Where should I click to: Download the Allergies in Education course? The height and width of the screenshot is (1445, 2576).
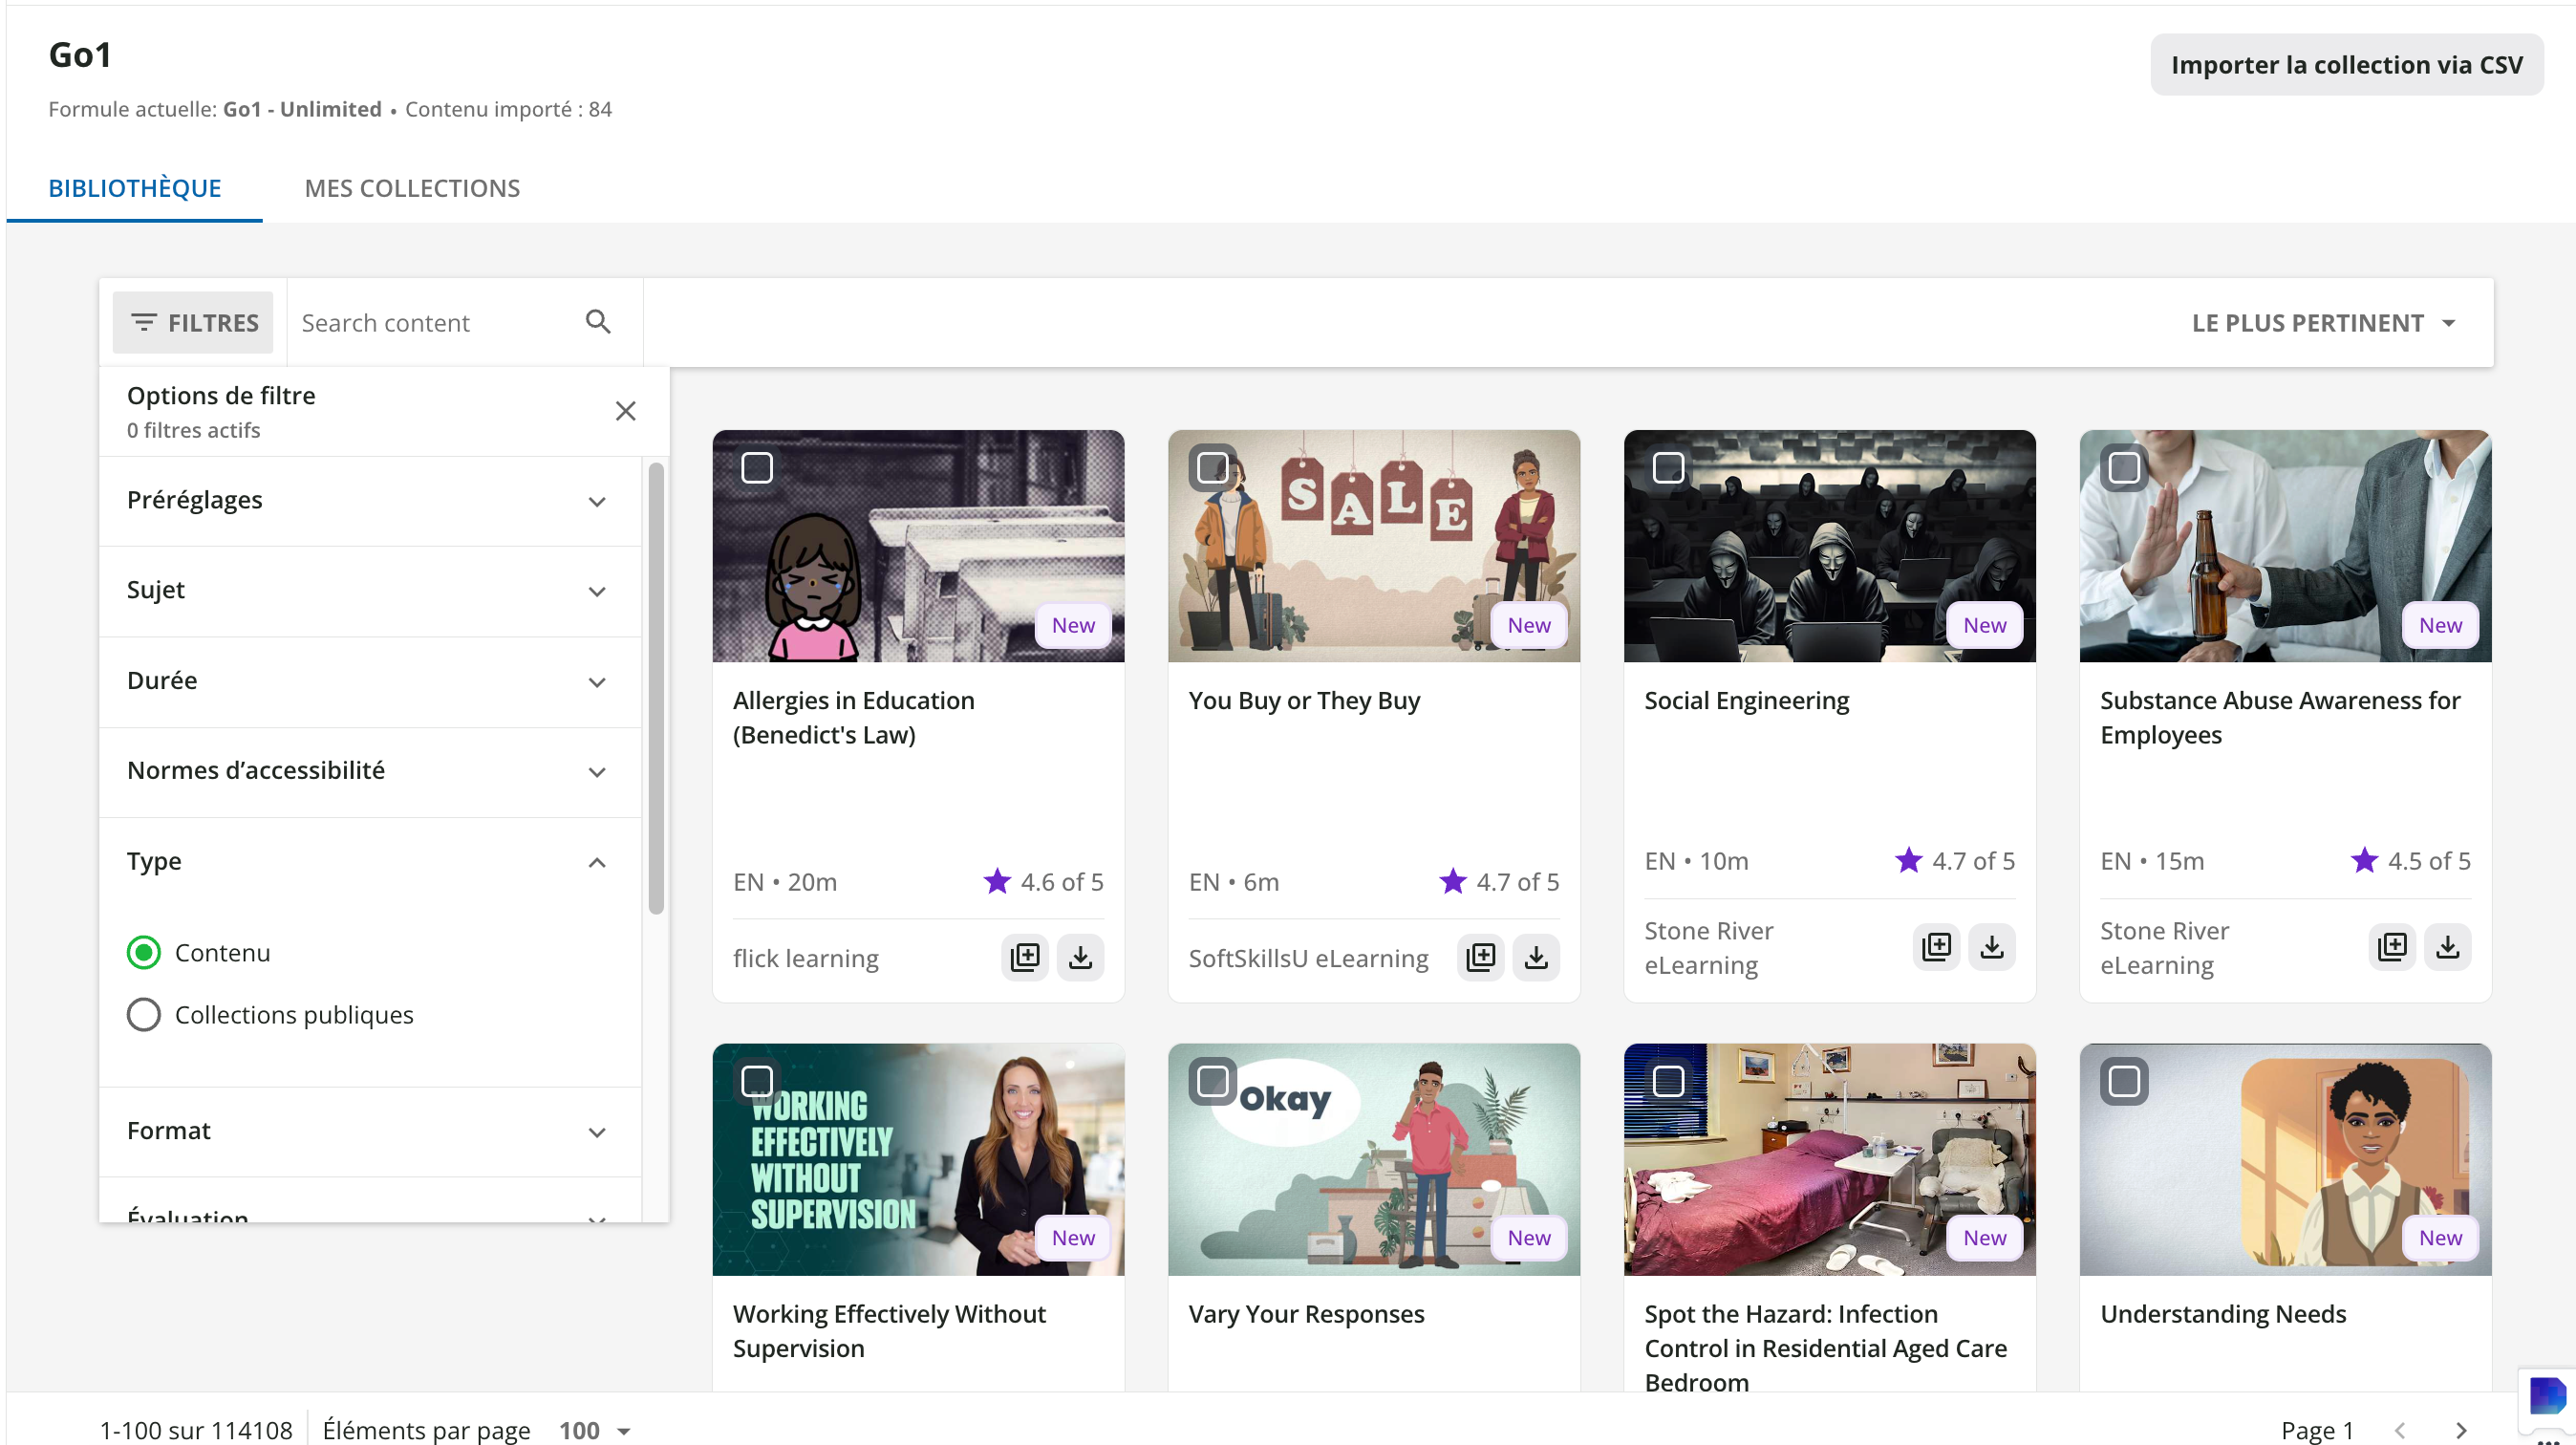point(1081,957)
